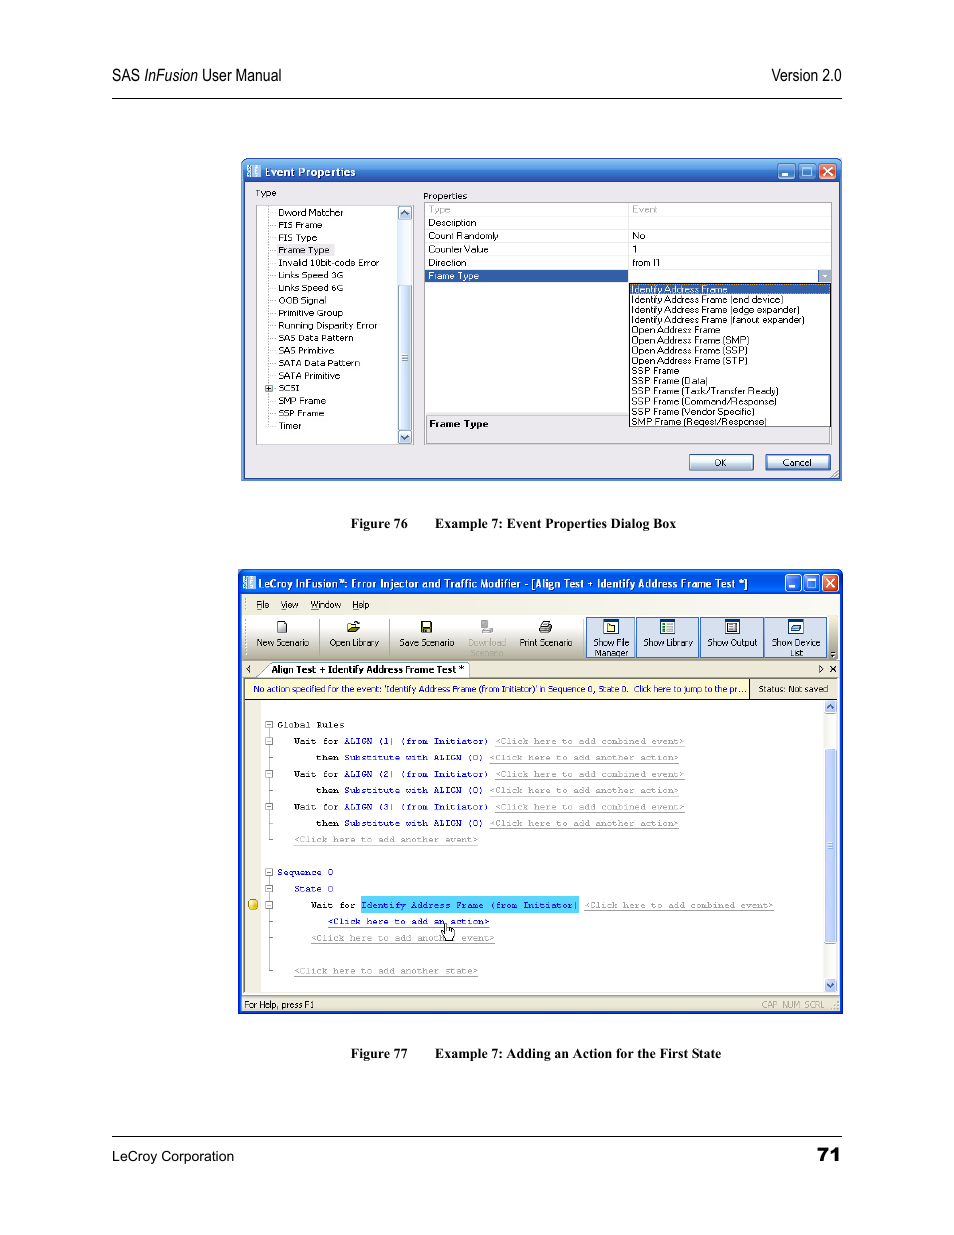Click 'Click here to add another state' link
The image size is (954, 1235).
(386, 971)
